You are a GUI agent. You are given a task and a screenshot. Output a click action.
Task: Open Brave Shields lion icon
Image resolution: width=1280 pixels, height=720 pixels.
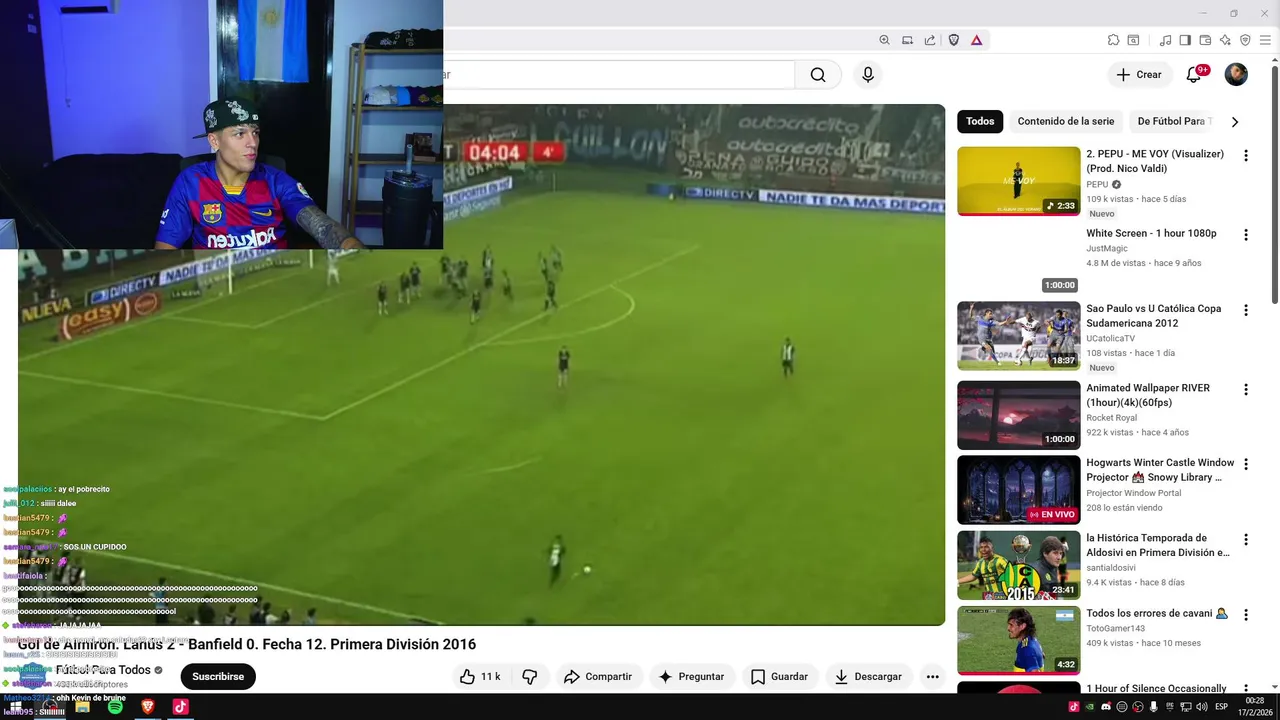click(954, 40)
